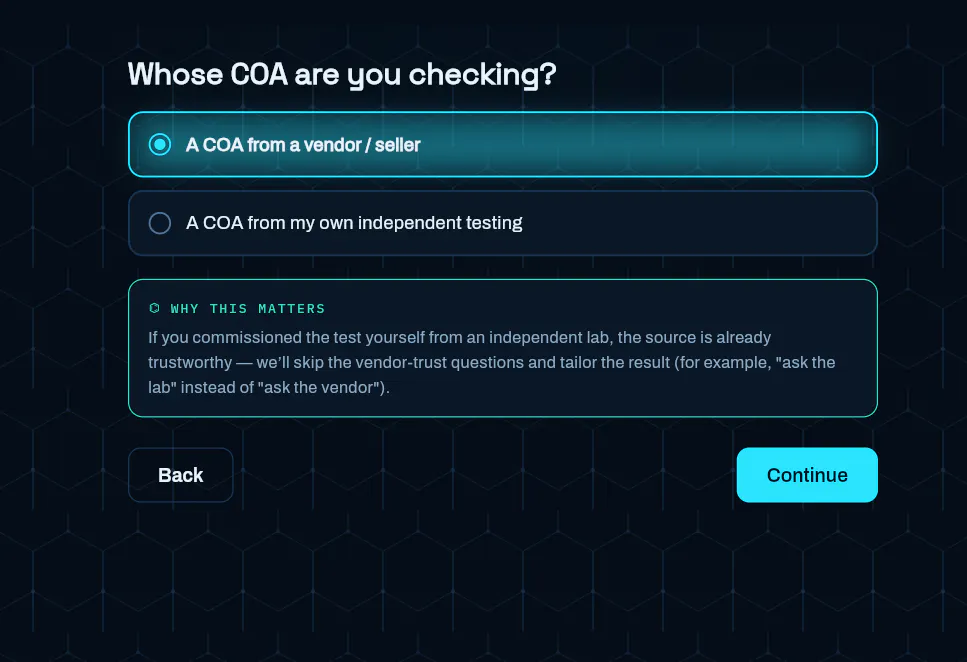967x662 pixels.
Task: Click the word 'Back' in outlined button
Action: 181,475
